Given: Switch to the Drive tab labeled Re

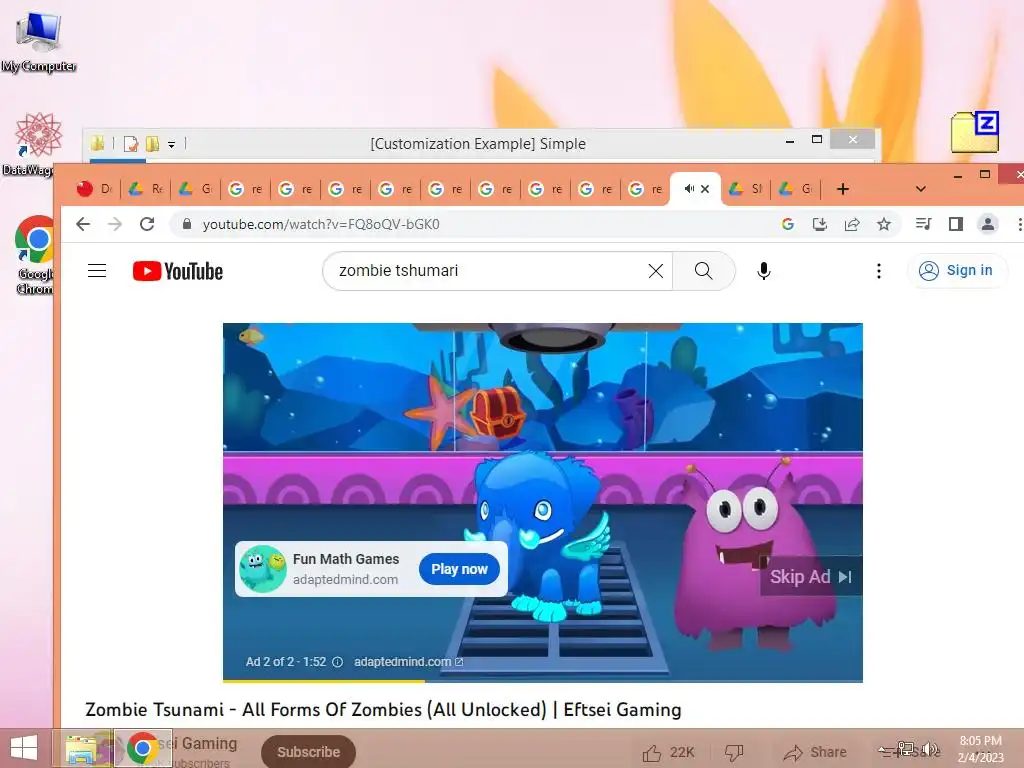Looking at the screenshot, I should (146, 189).
